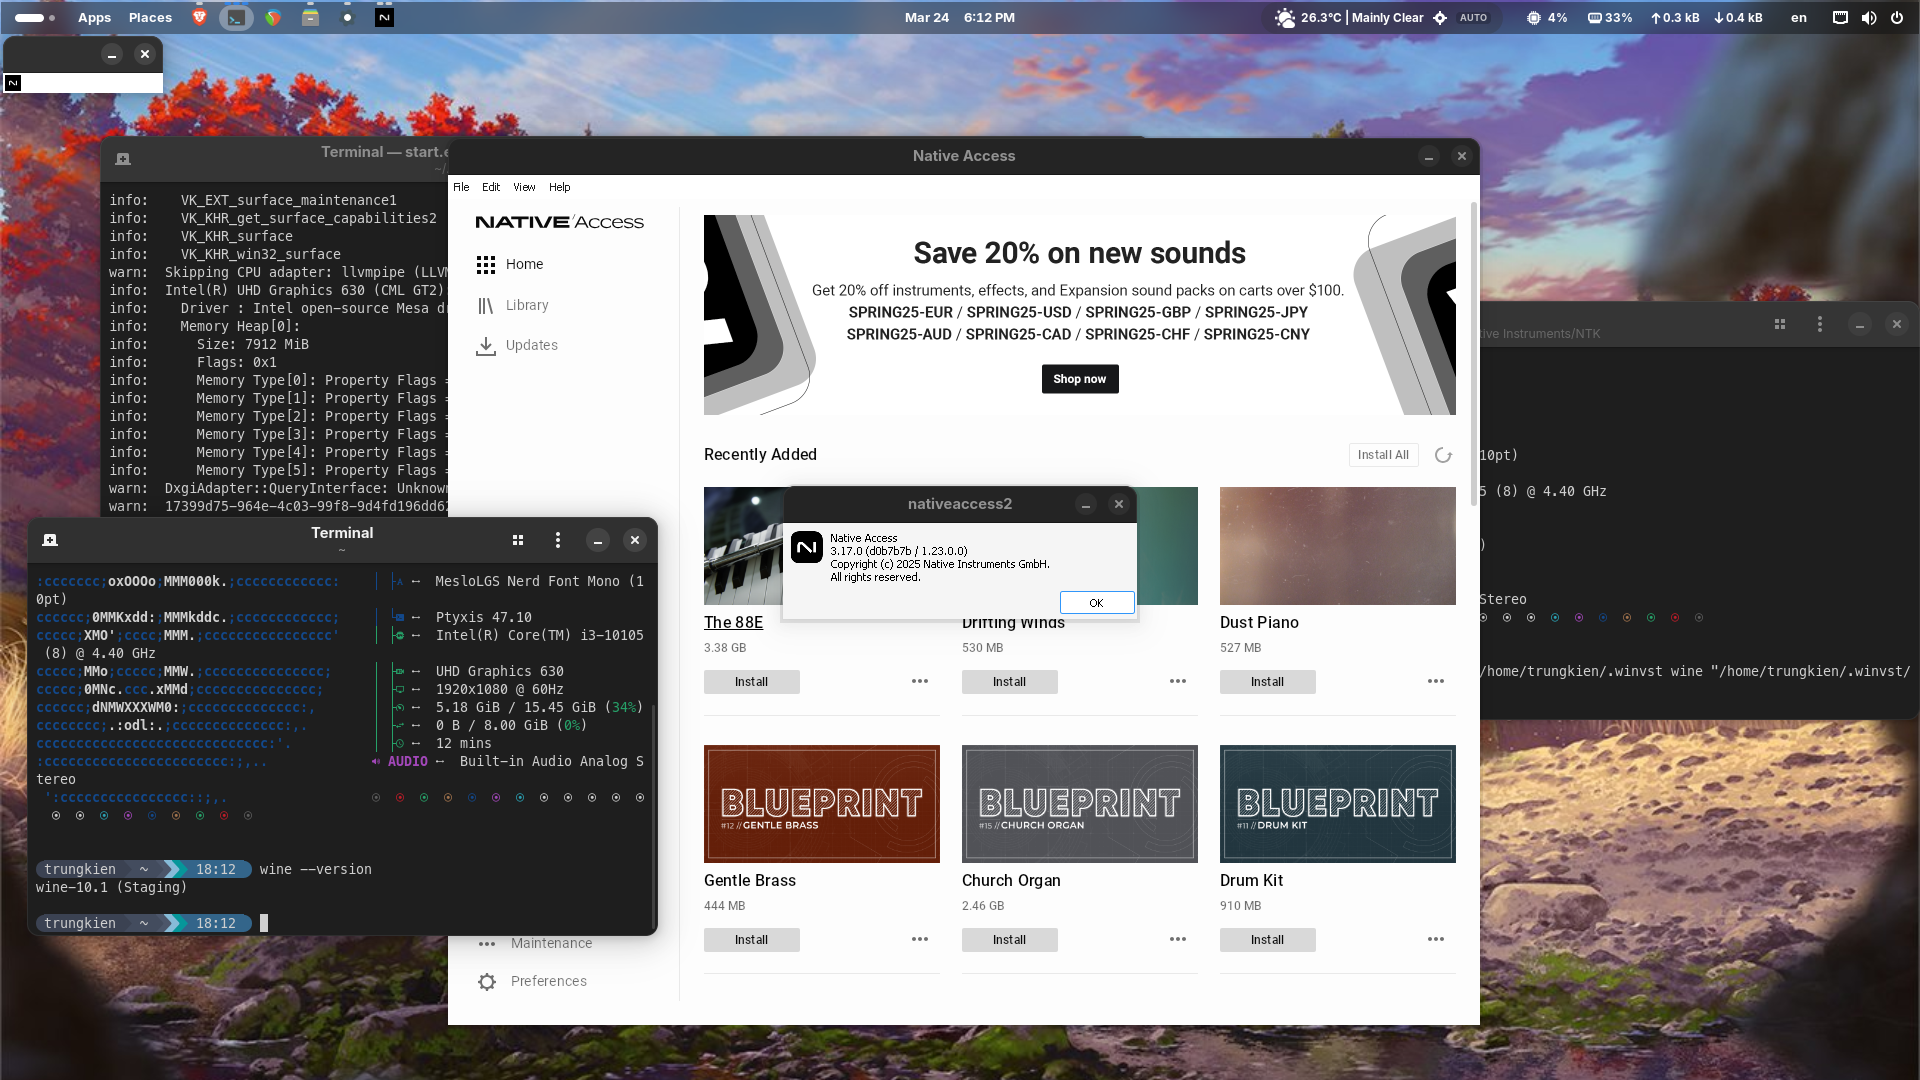Open the Apps menu in top panel

click(95, 17)
